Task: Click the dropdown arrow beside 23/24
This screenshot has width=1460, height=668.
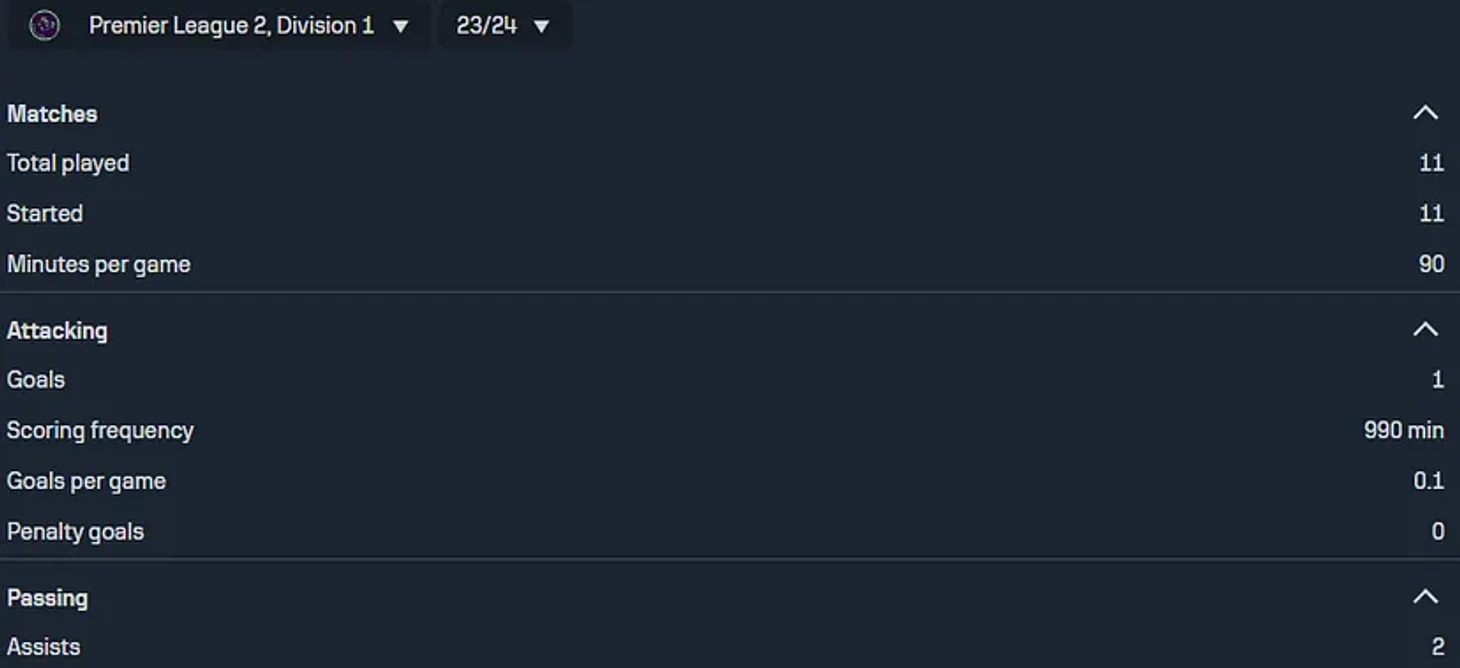Action: [541, 26]
